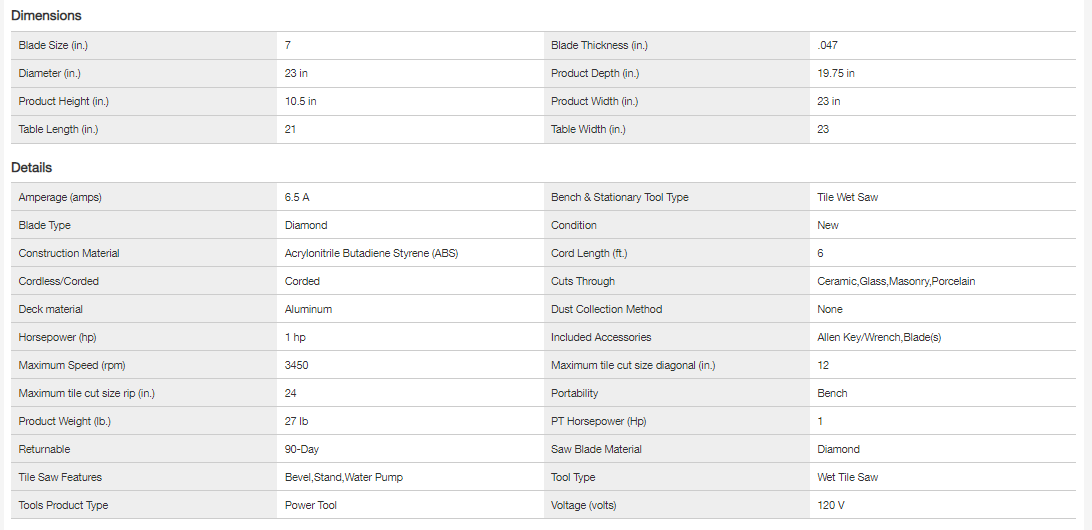1092x530 pixels.
Task: Click the Product Depth value 19.75 in
Action: (x=835, y=73)
